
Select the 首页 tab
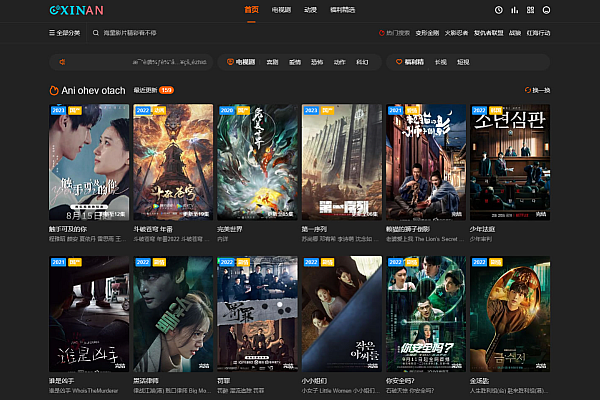(251, 10)
